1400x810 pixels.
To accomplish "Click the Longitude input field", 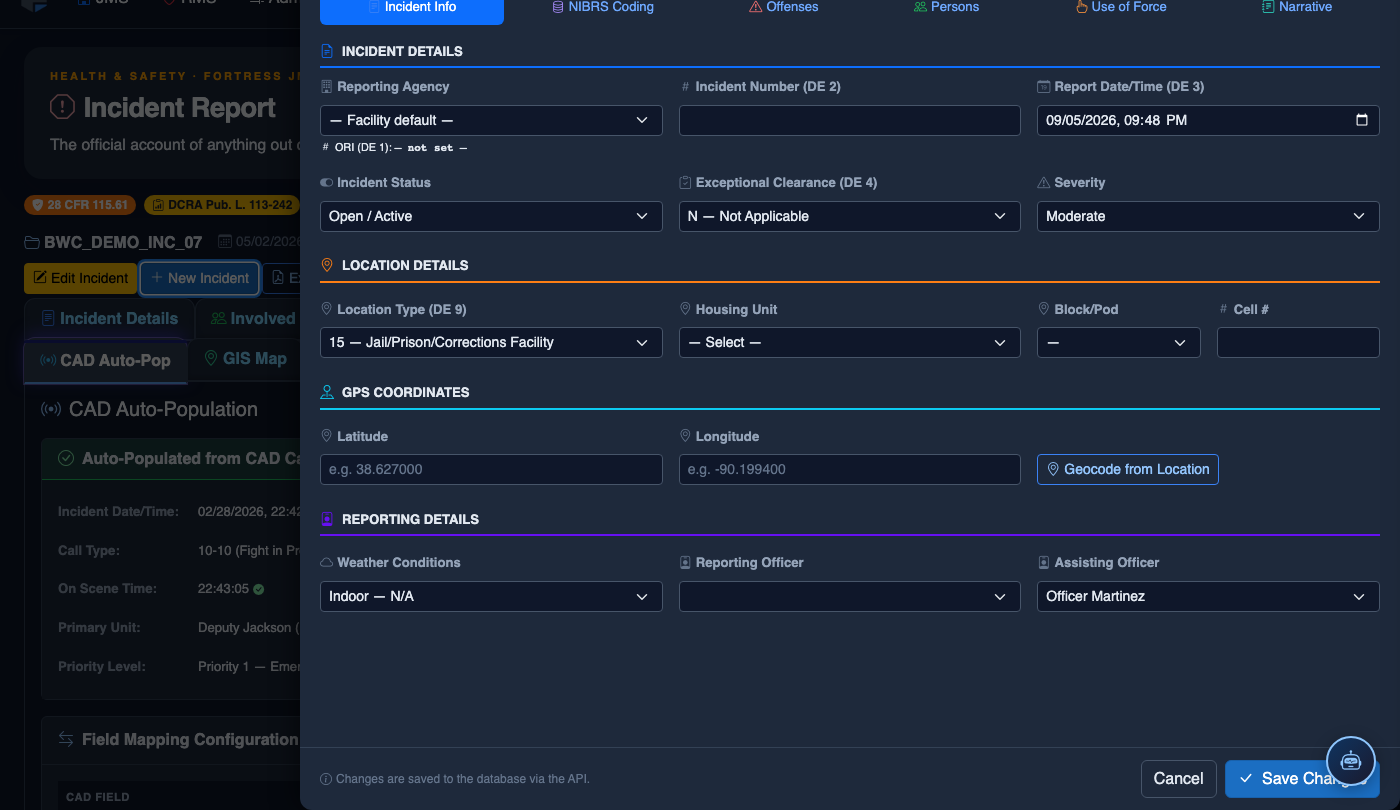I will pyautogui.click(x=850, y=469).
